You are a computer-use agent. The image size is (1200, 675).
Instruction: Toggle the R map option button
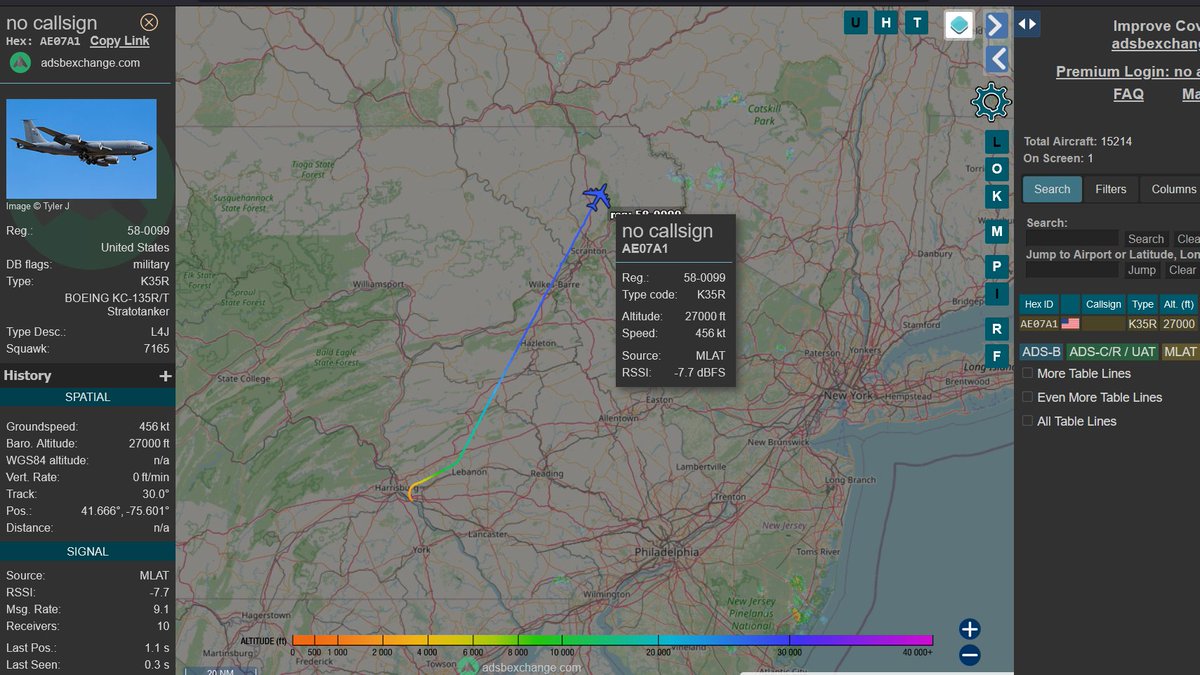click(997, 328)
